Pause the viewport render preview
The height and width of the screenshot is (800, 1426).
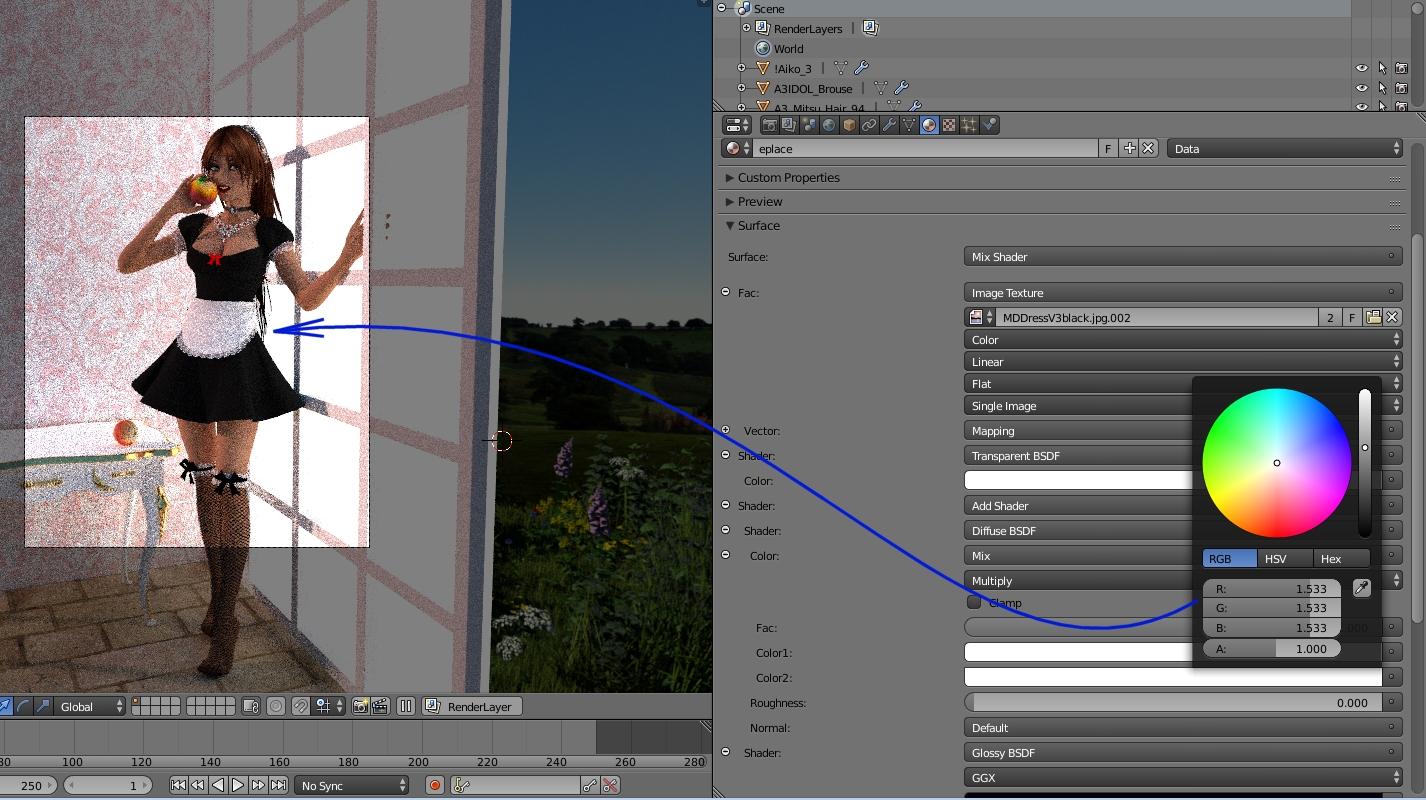coord(406,706)
